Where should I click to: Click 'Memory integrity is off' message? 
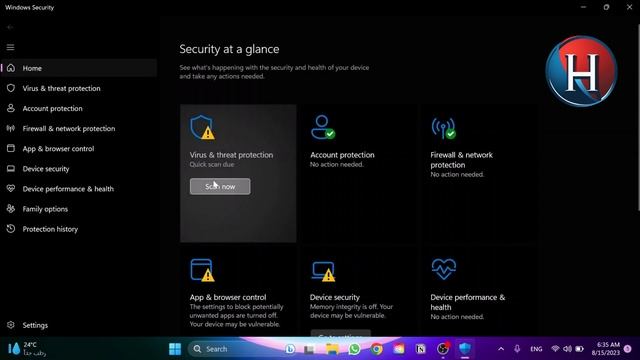click(x=351, y=311)
